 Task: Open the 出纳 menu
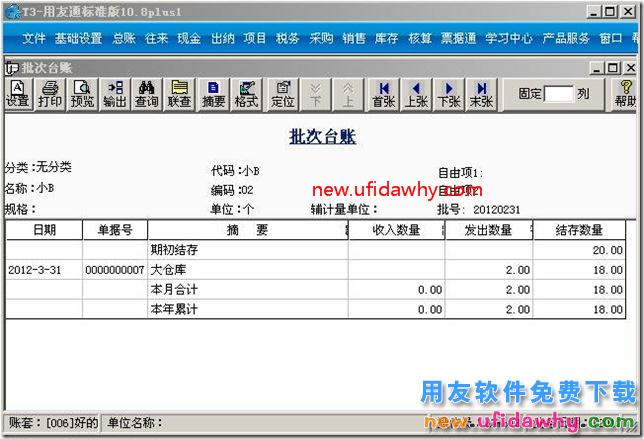point(223,39)
